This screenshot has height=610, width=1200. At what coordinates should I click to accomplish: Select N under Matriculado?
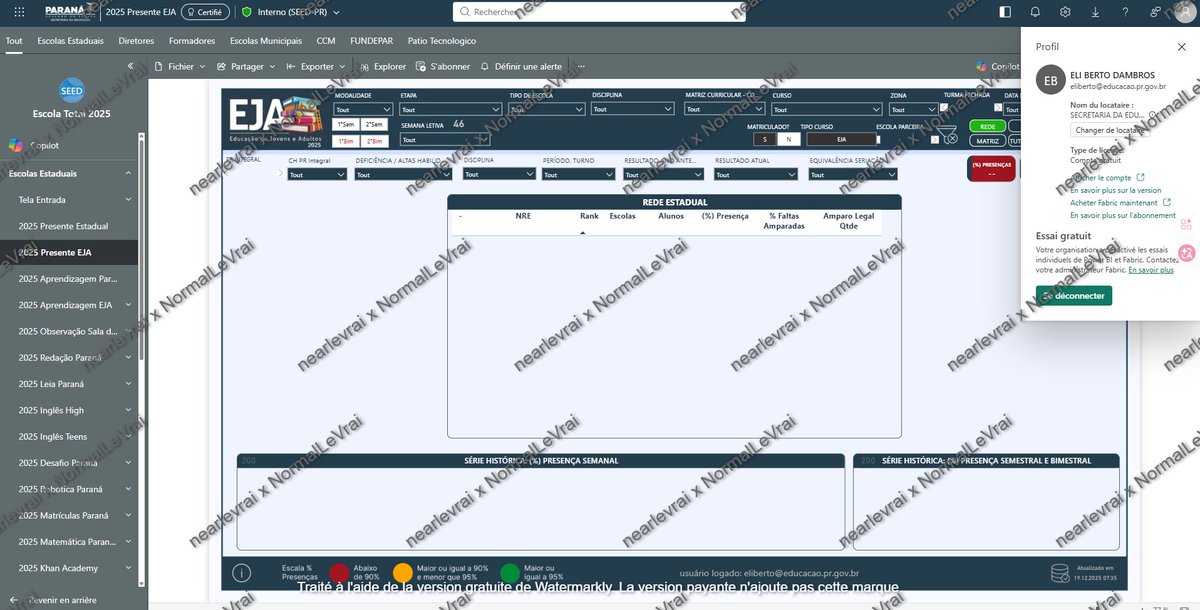click(789, 140)
